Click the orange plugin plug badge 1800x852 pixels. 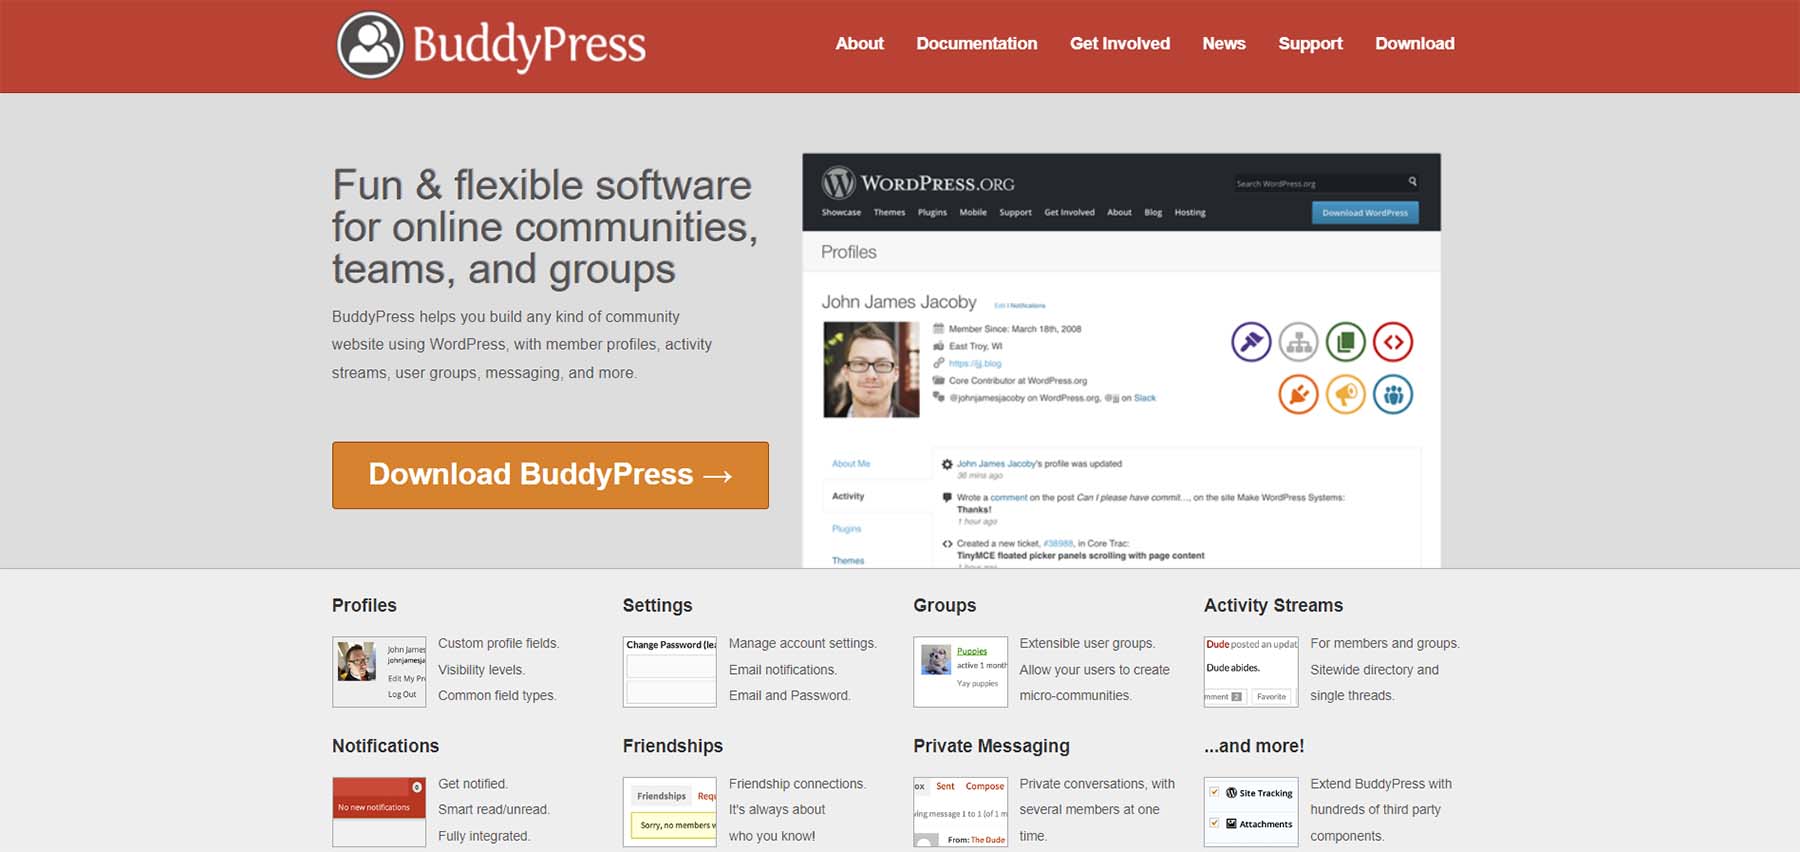pyautogui.click(x=1298, y=395)
